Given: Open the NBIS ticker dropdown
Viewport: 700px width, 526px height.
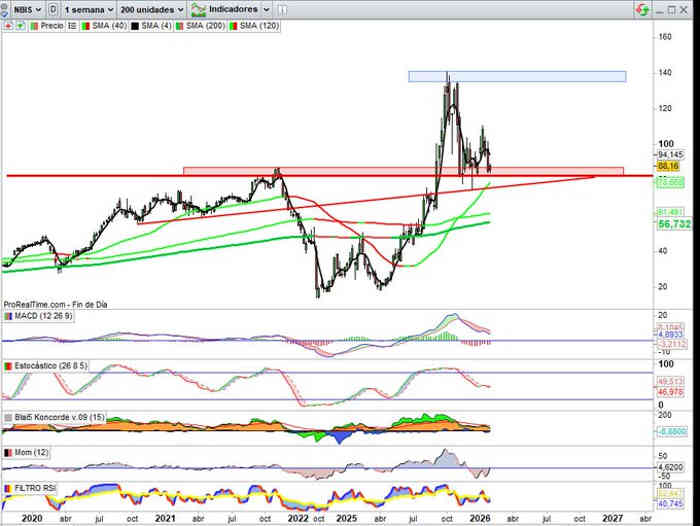Looking at the screenshot, I should click(24, 9).
